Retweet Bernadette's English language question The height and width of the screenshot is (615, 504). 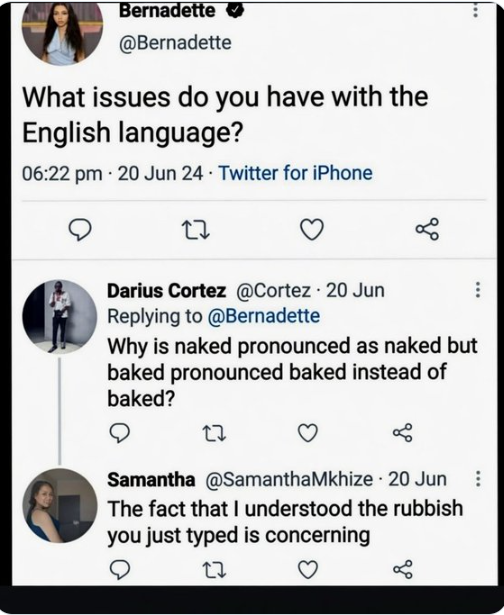click(x=196, y=230)
